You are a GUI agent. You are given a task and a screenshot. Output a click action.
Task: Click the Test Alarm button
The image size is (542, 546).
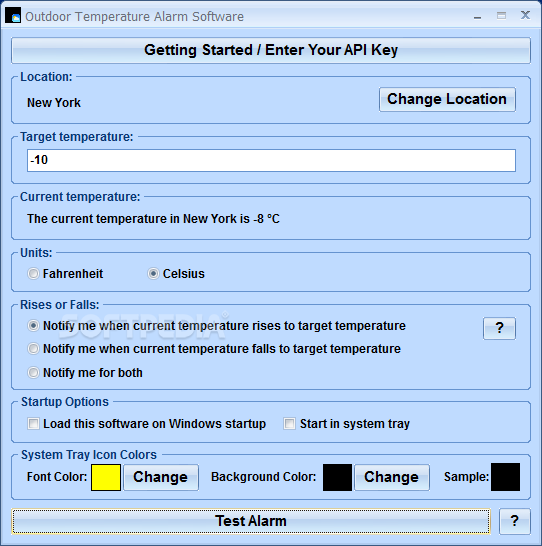(251, 521)
